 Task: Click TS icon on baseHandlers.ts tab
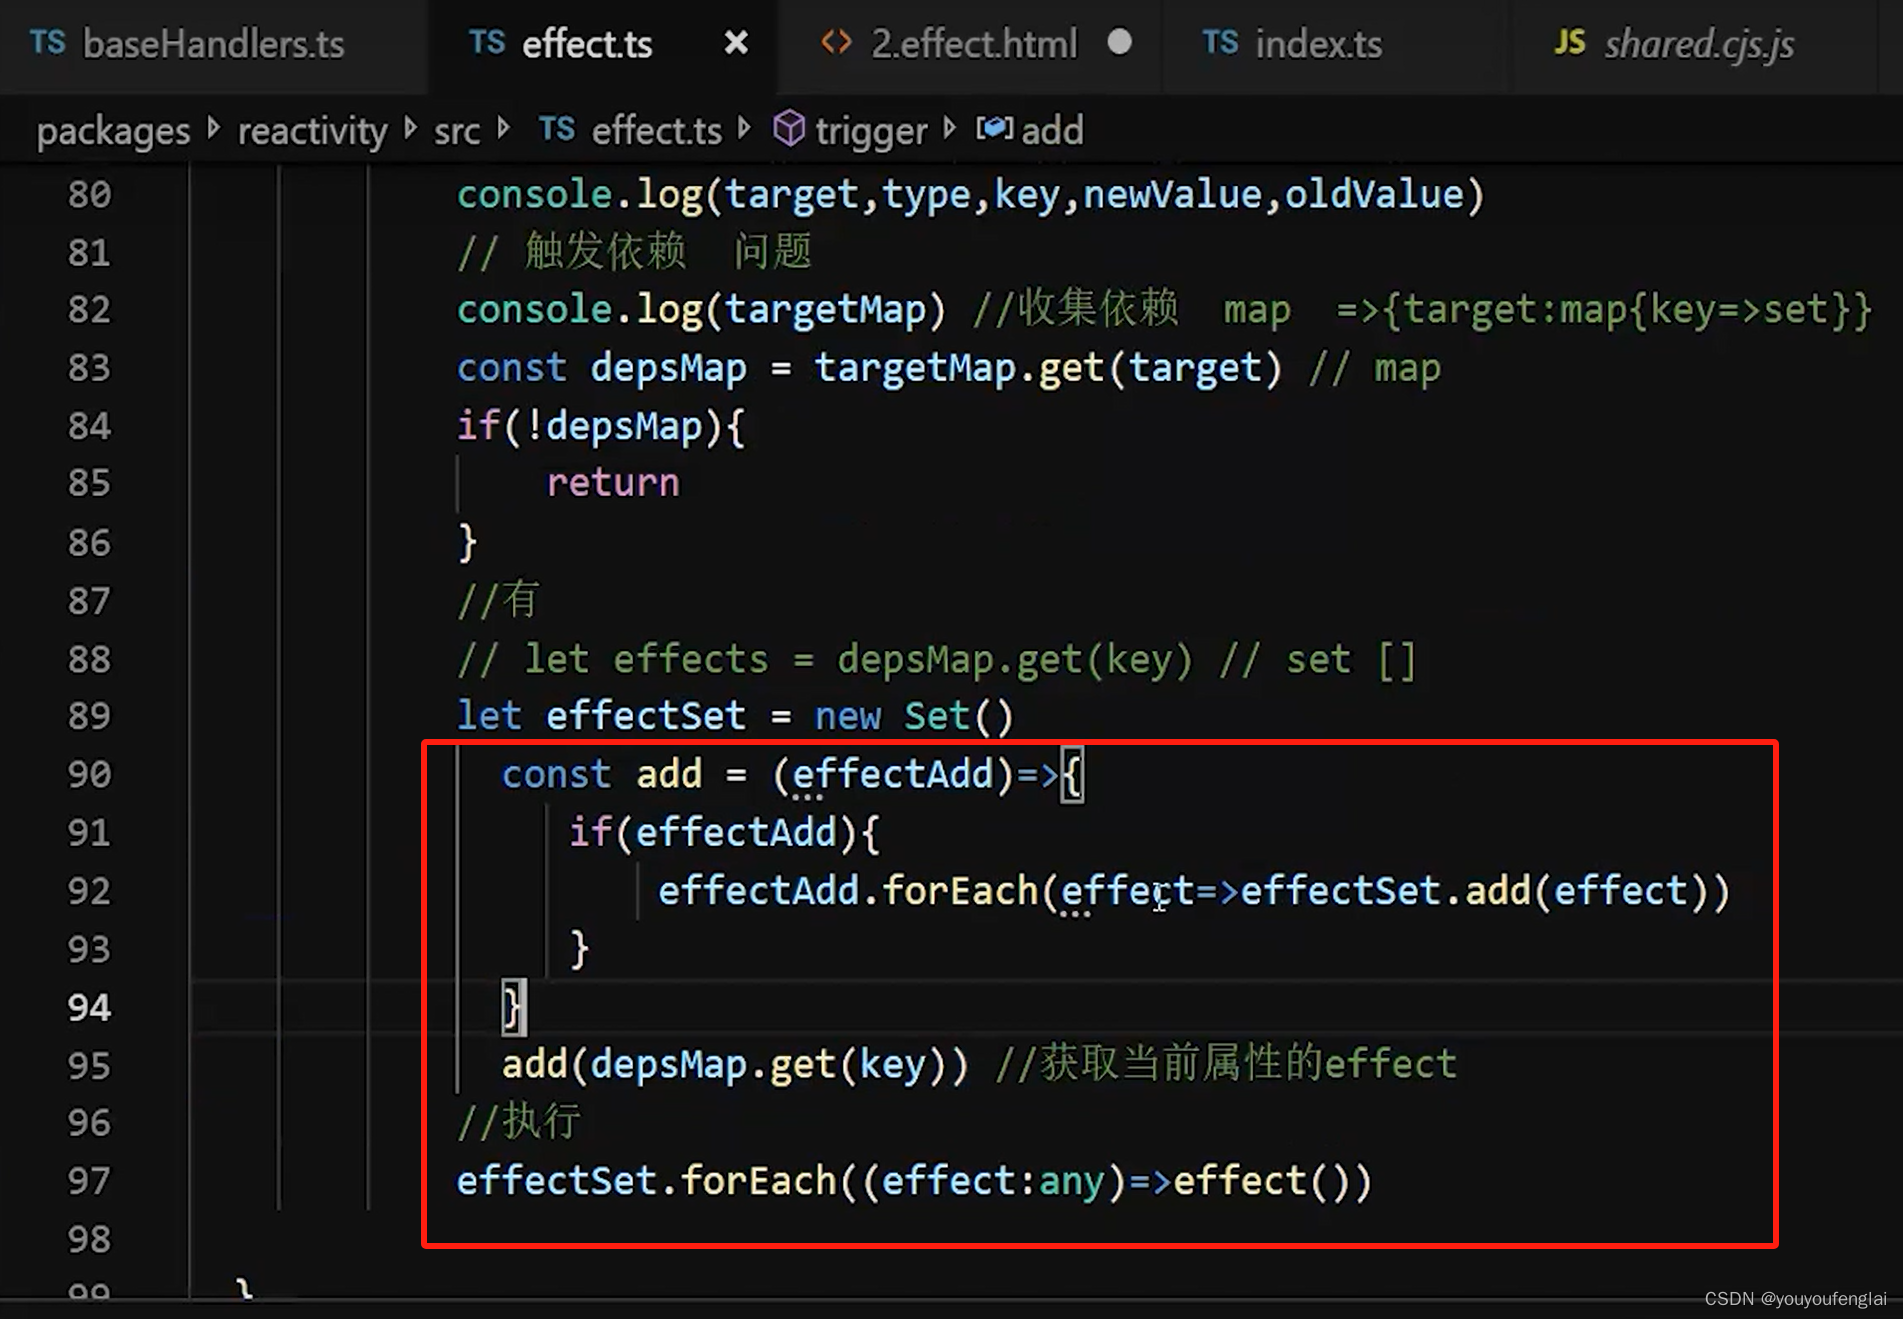(47, 42)
